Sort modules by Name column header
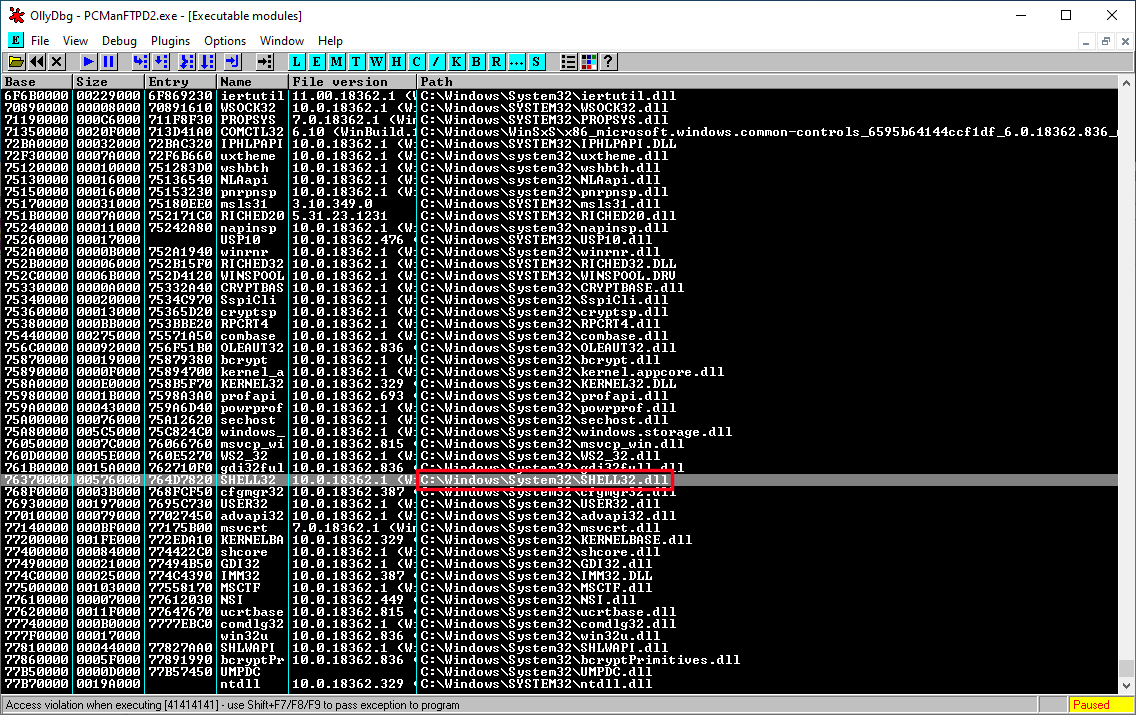The image size is (1136, 715). [252, 82]
